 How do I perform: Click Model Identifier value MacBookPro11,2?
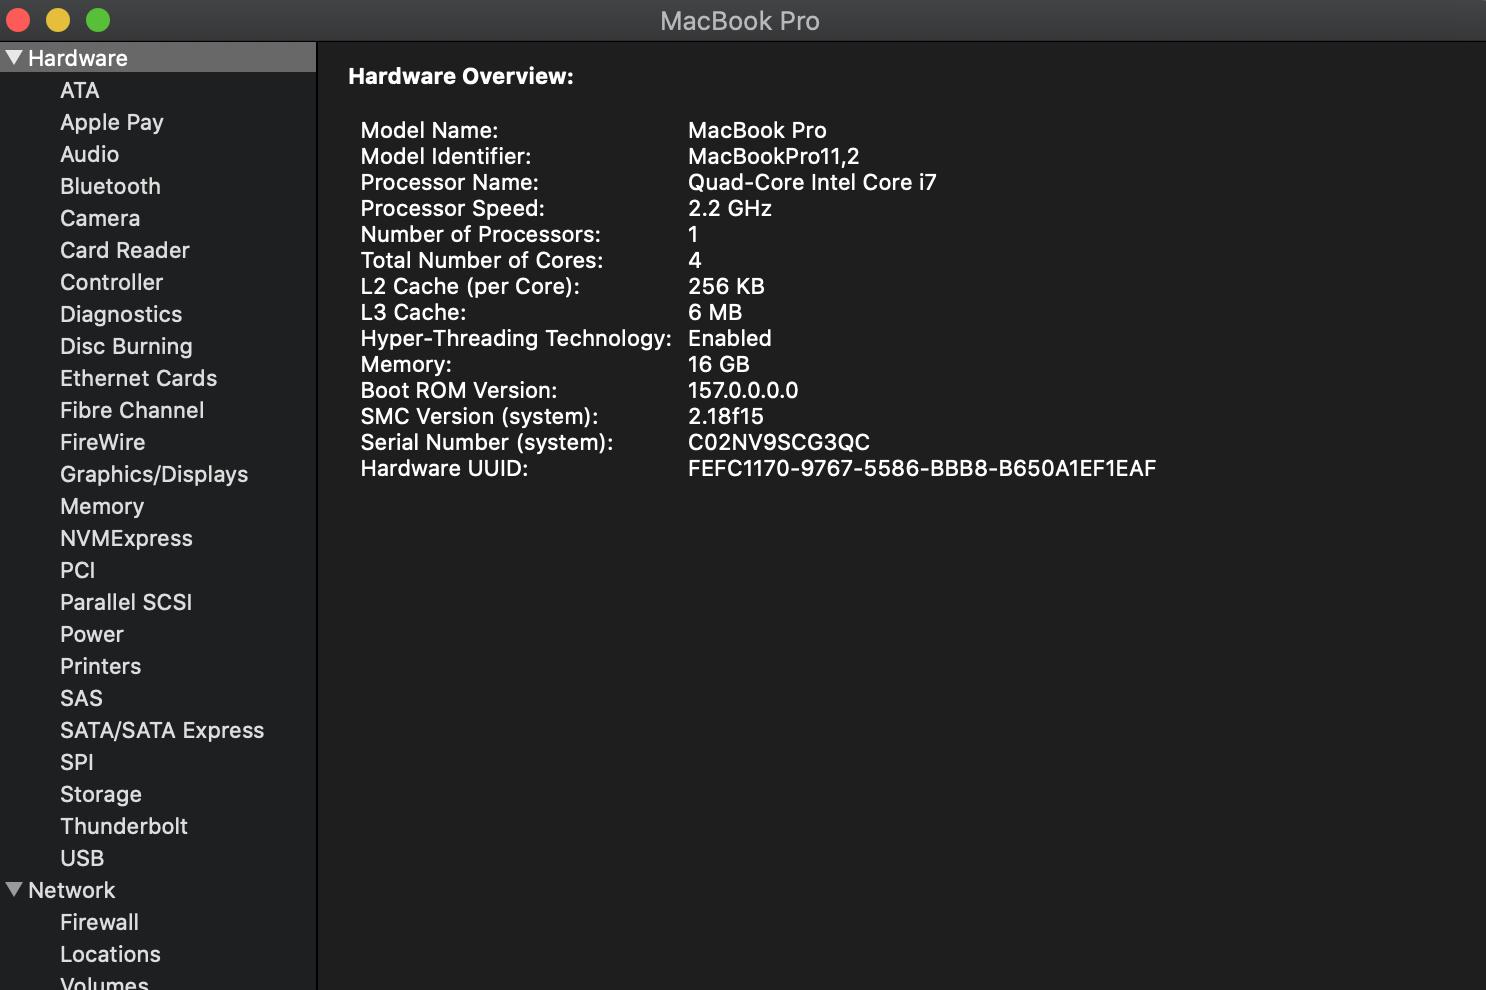[774, 157]
